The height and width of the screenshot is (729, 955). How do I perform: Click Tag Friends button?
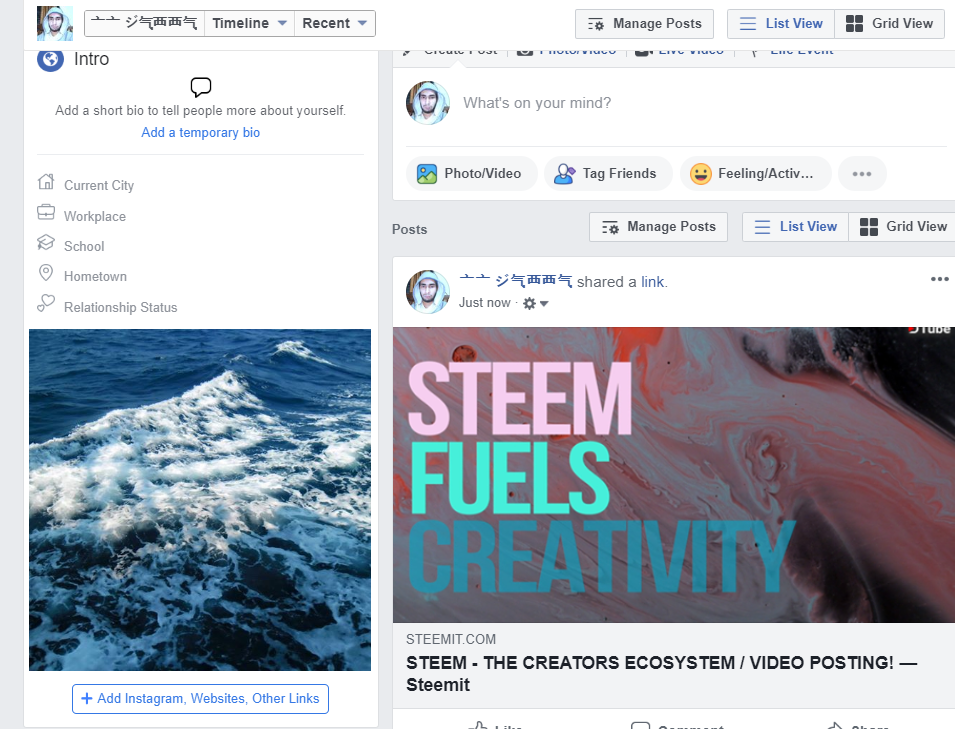click(x=608, y=174)
